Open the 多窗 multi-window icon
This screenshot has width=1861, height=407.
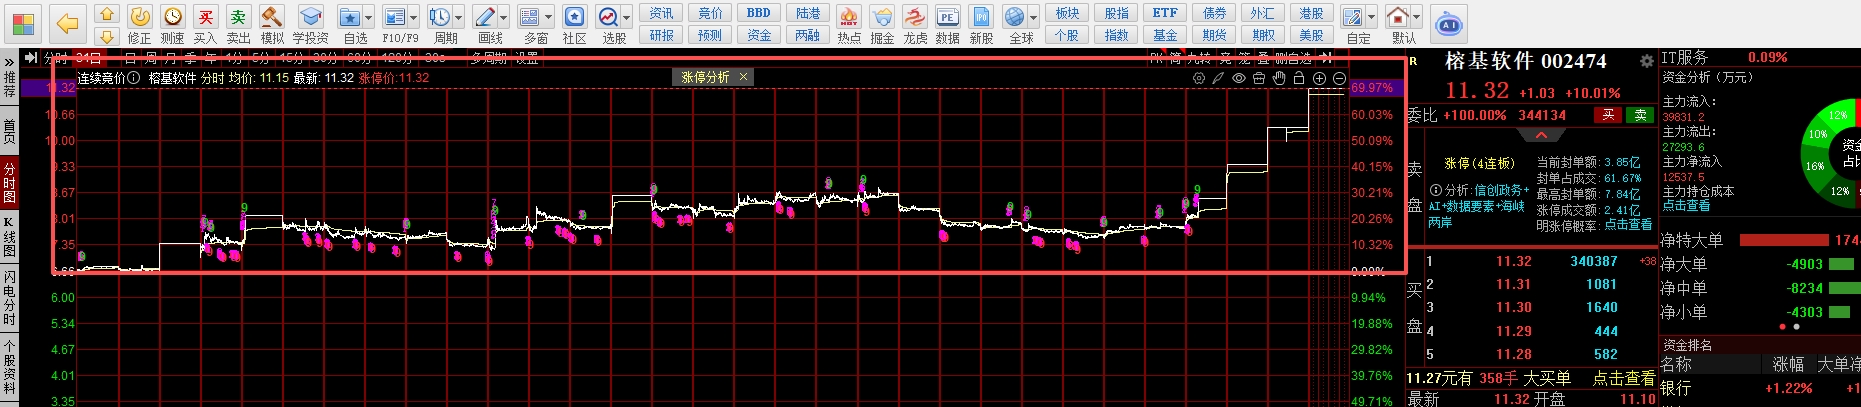click(x=530, y=17)
